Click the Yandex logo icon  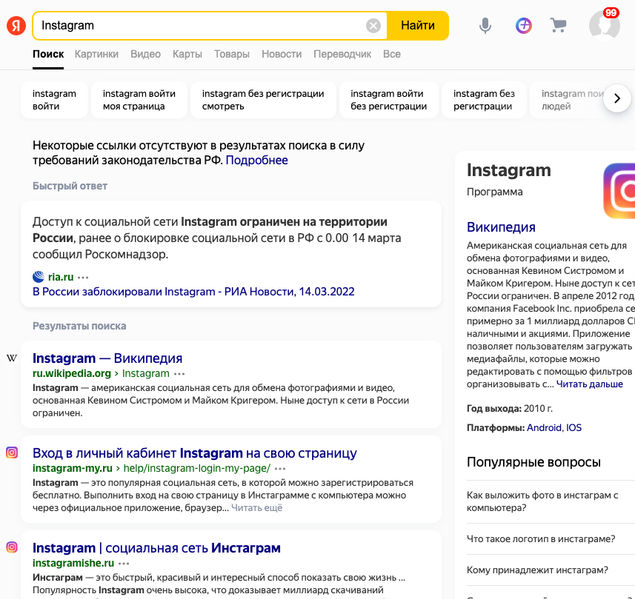coord(16,25)
